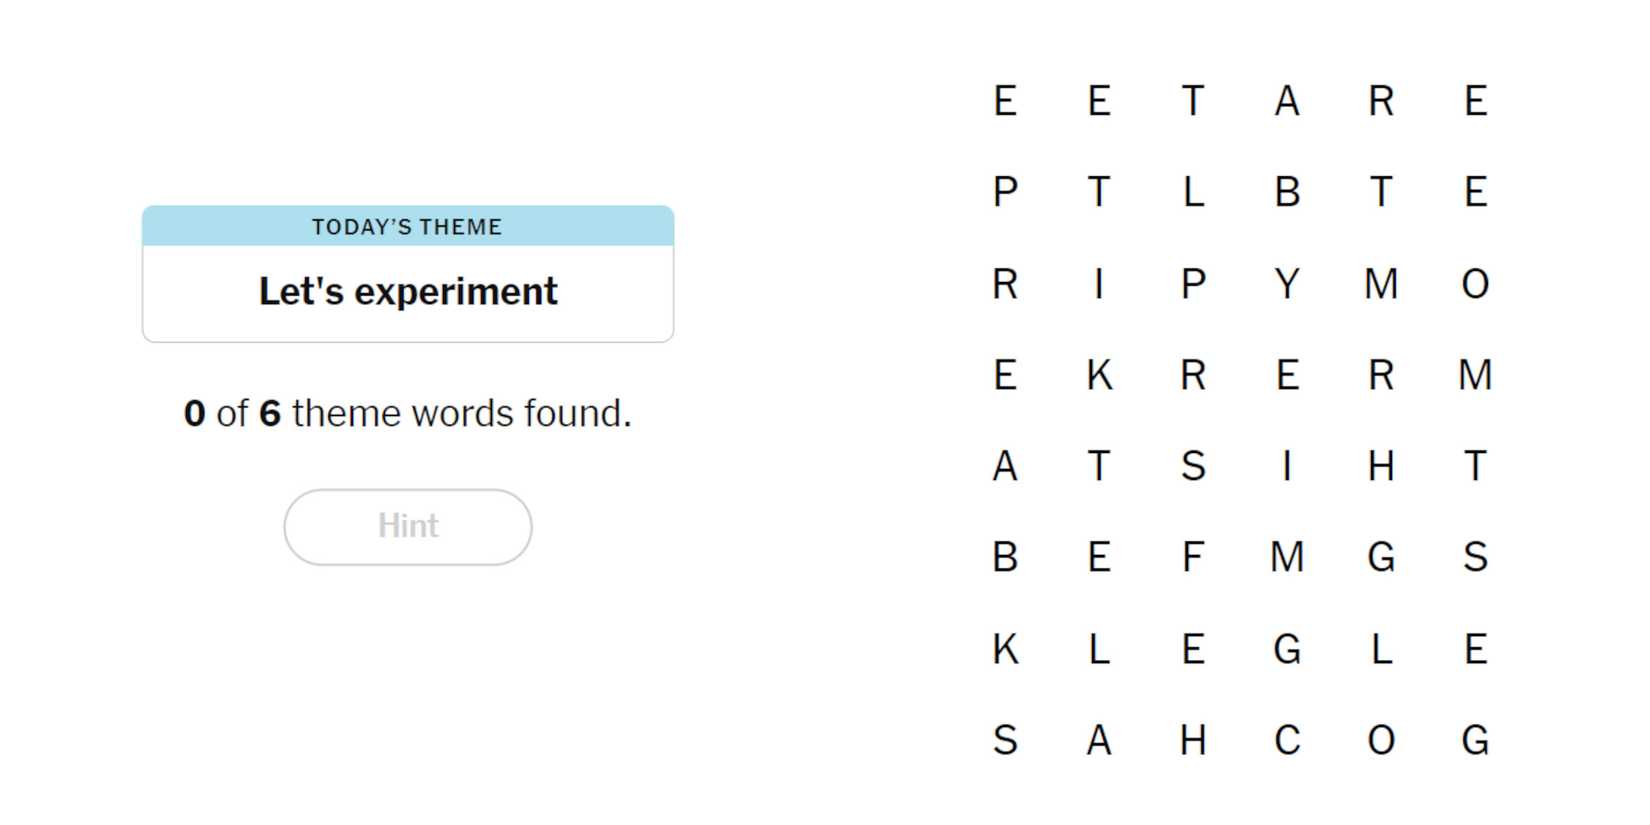1650x825 pixels.
Task: Choose the bottom-right corner letter G
Action: (x=1475, y=741)
